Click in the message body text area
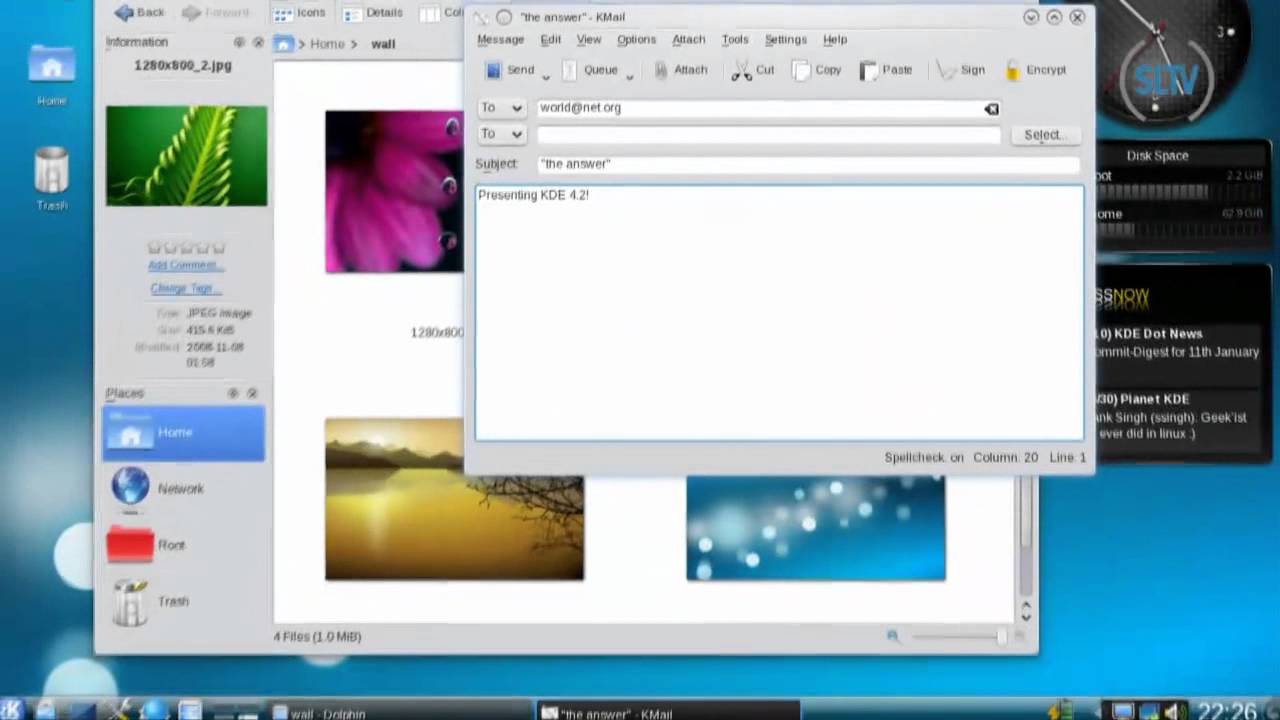This screenshot has height=720, width=1280. (x=779, y=312)
